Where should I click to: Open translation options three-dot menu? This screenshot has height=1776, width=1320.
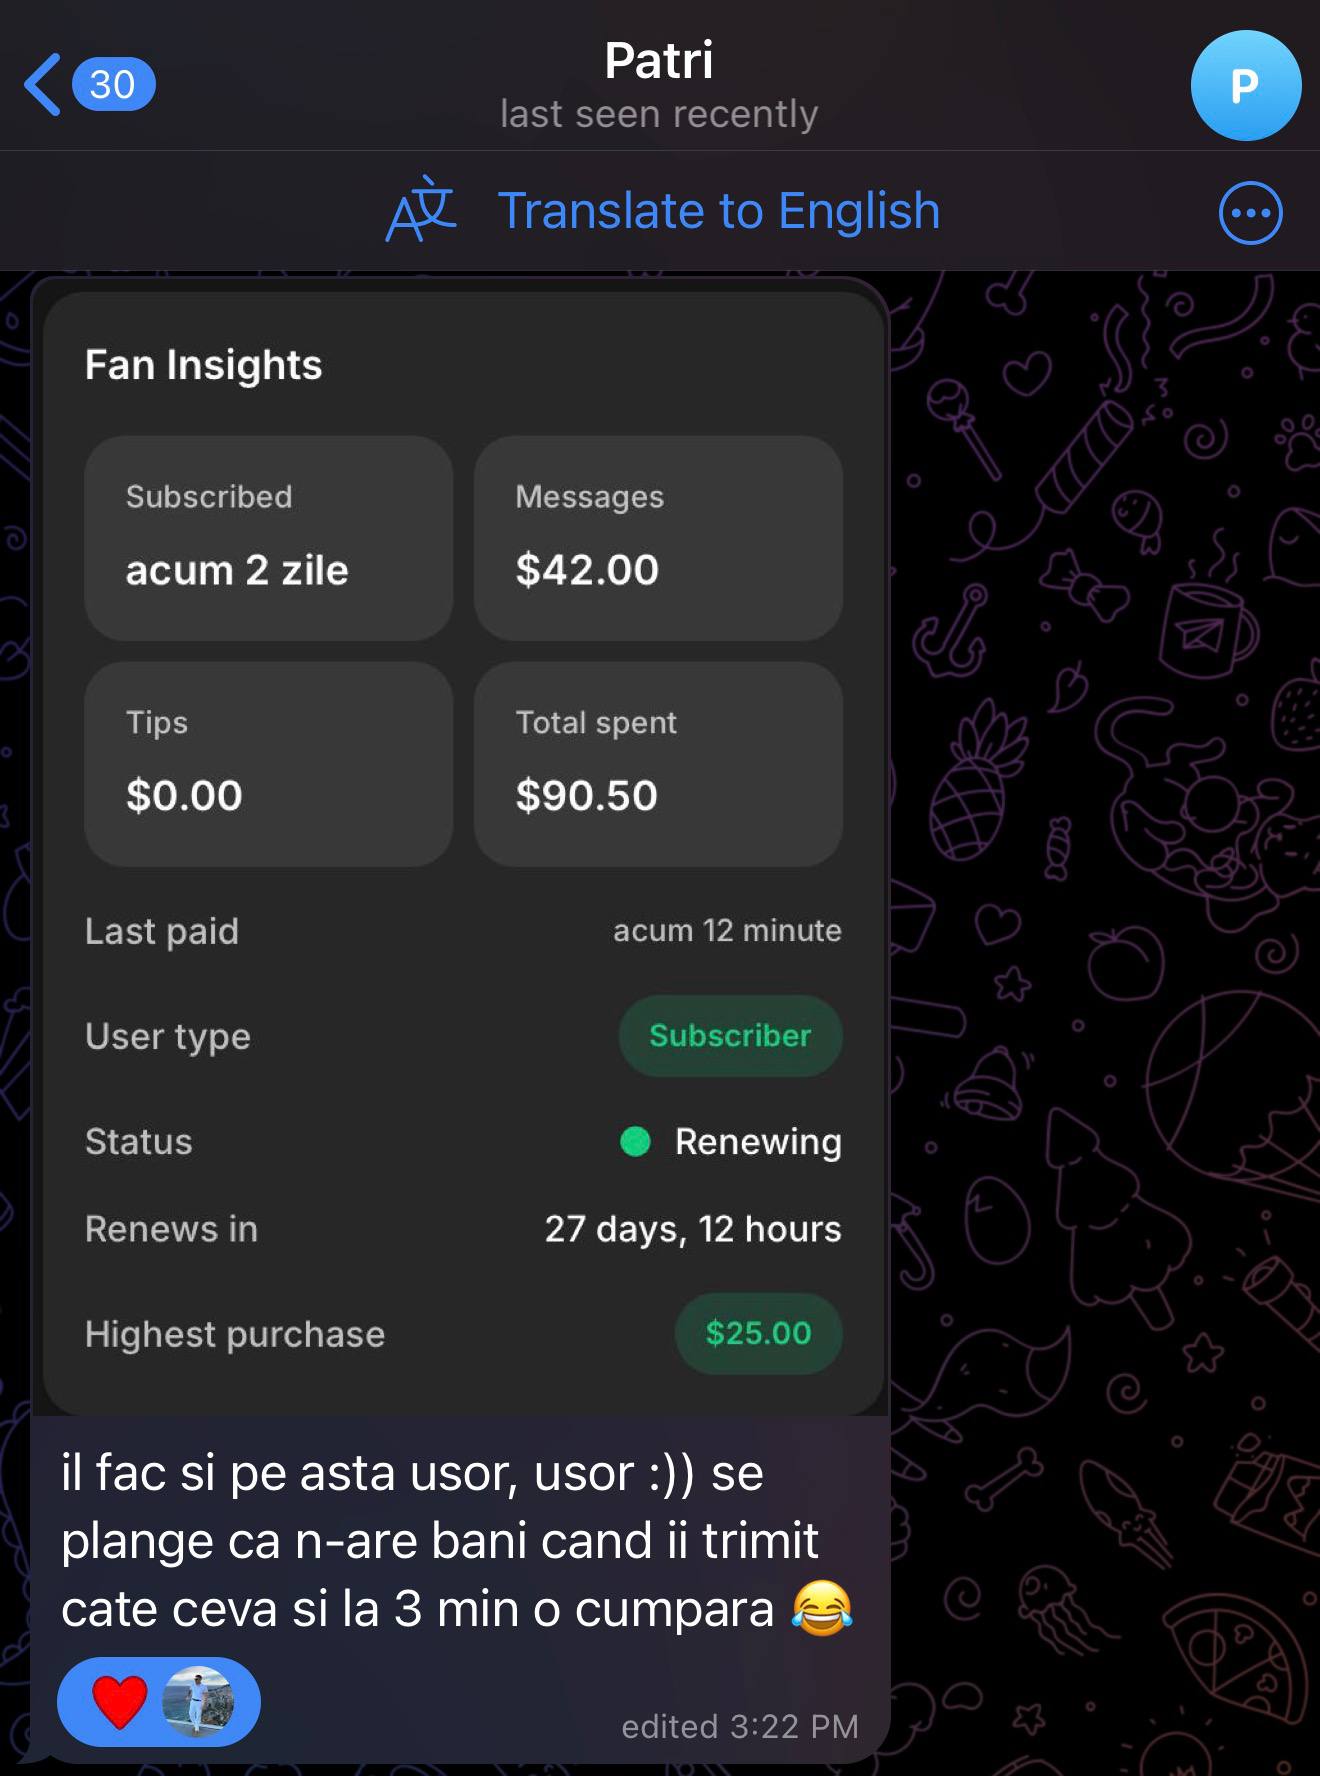pyautogui.click(x=1250, y=213)
